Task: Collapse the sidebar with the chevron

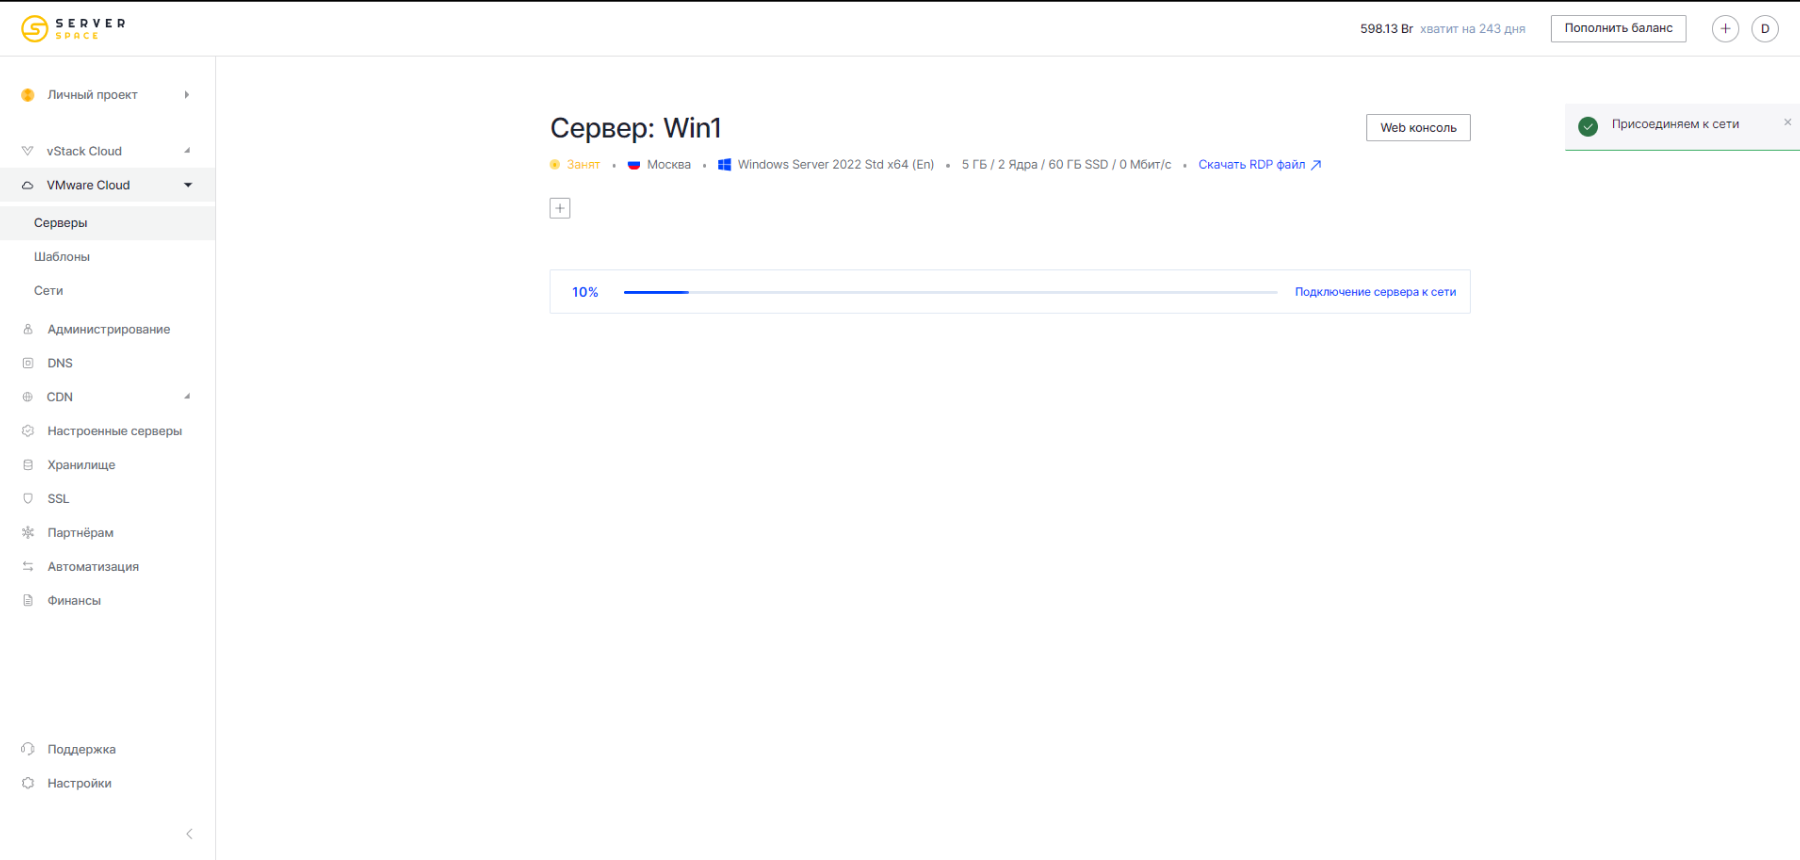Action: 189,834
